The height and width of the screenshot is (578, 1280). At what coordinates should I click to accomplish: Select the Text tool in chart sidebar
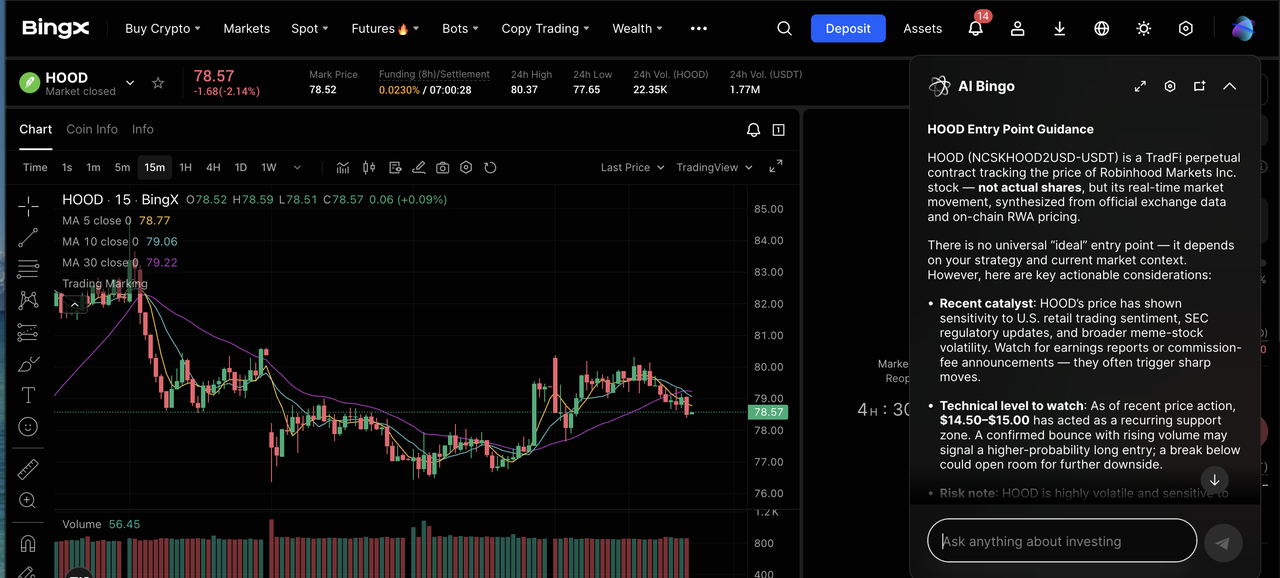pos(28,395)
